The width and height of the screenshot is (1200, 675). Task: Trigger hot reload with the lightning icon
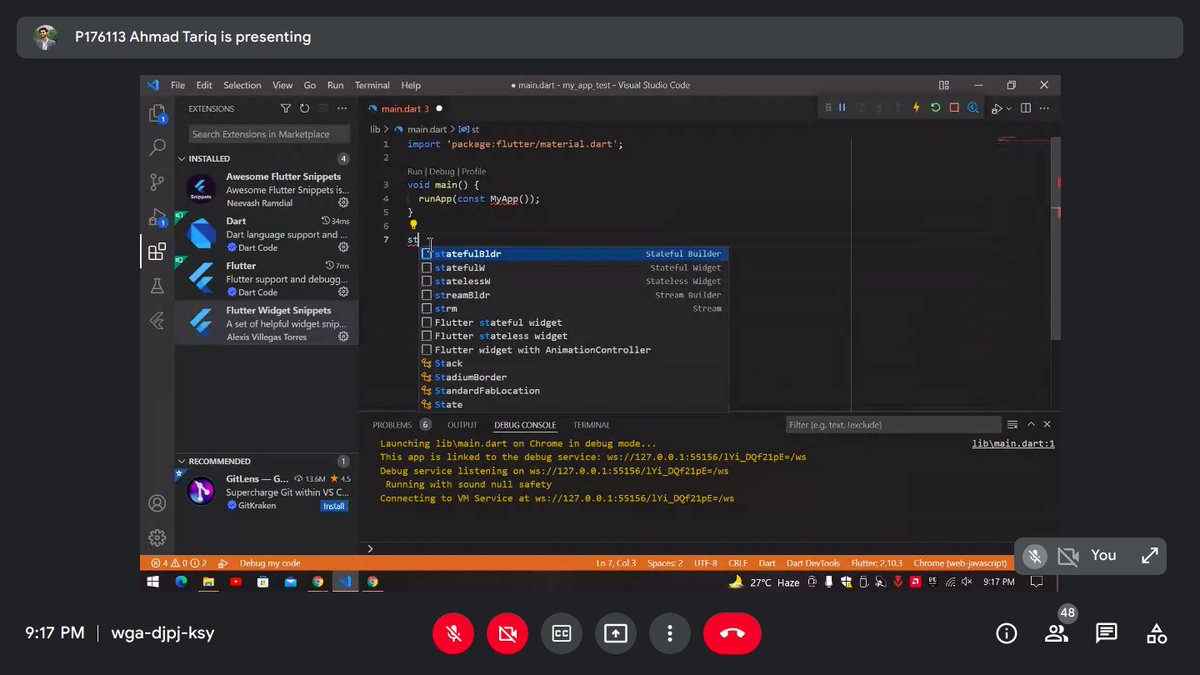(916, 108)
